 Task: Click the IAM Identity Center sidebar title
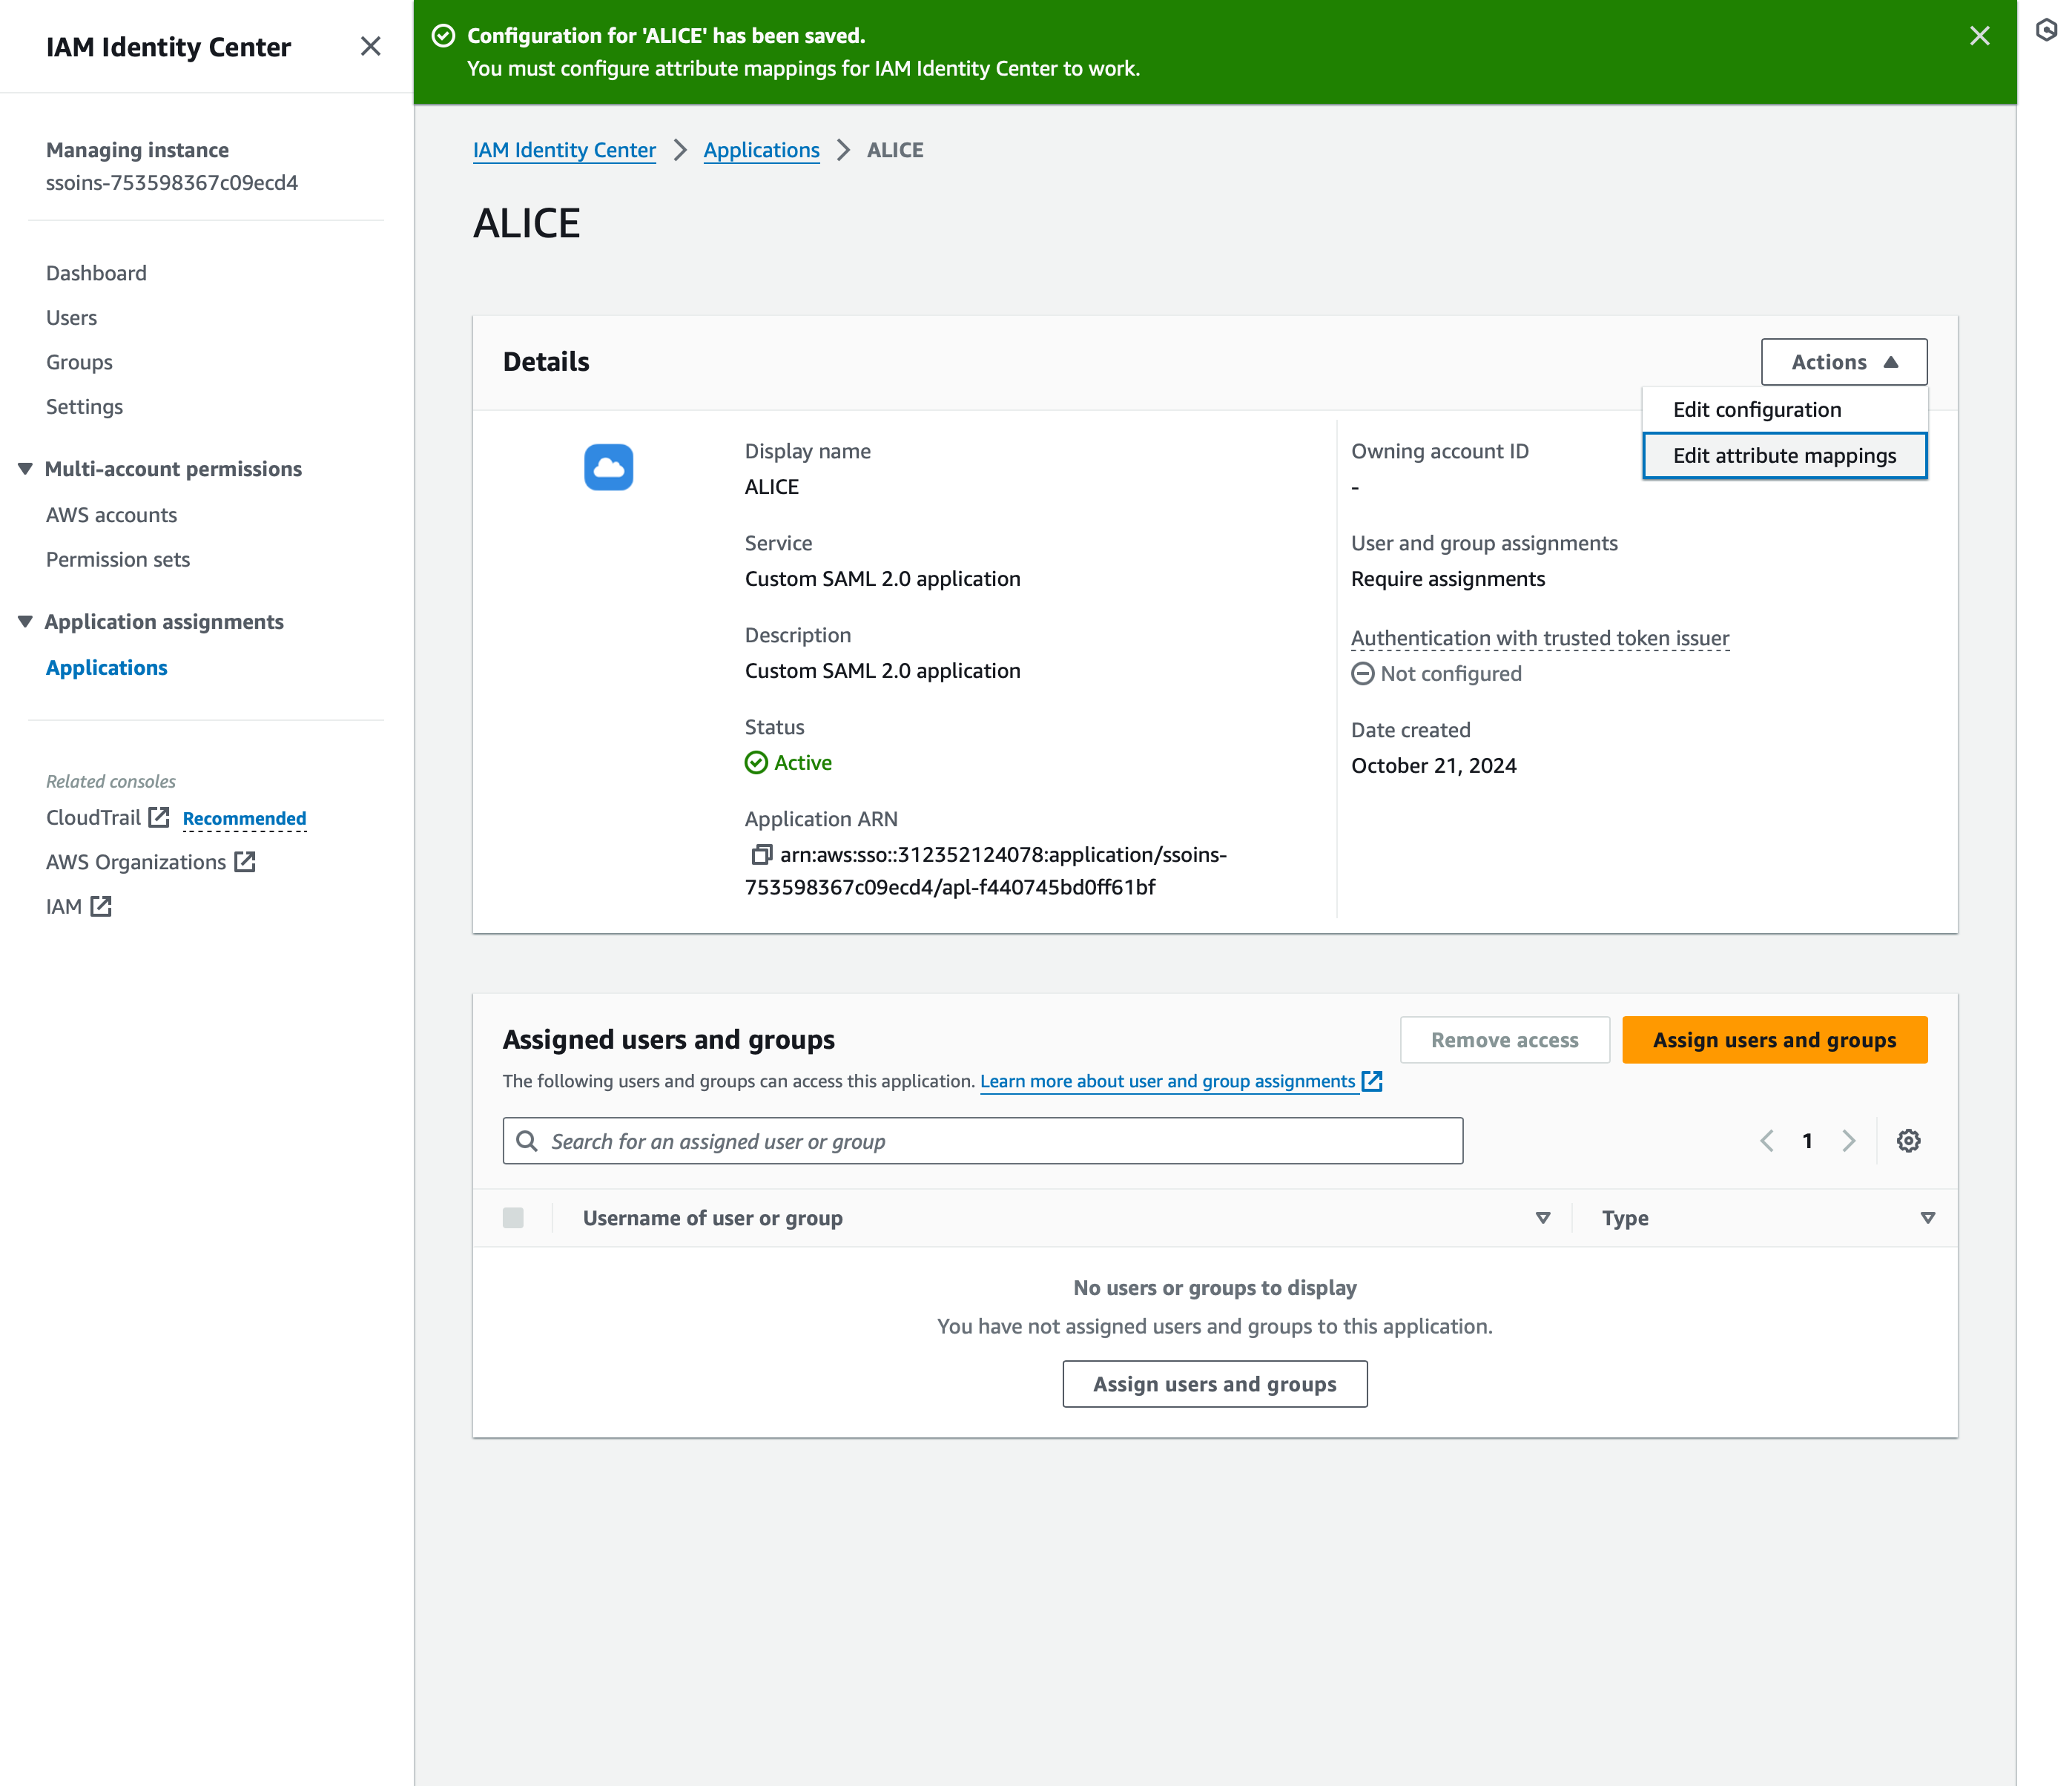pyautogui.click(x=168, y=47)
